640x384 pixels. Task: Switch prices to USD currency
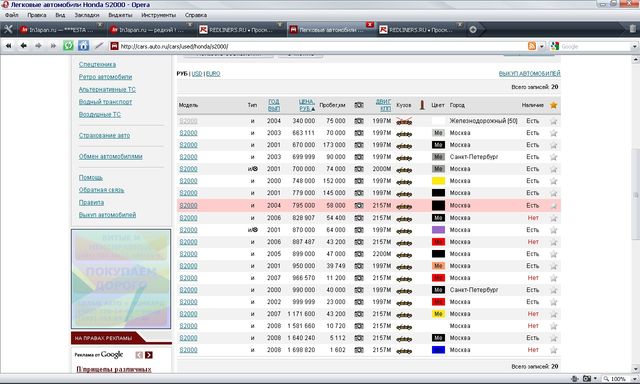point(197,74)
